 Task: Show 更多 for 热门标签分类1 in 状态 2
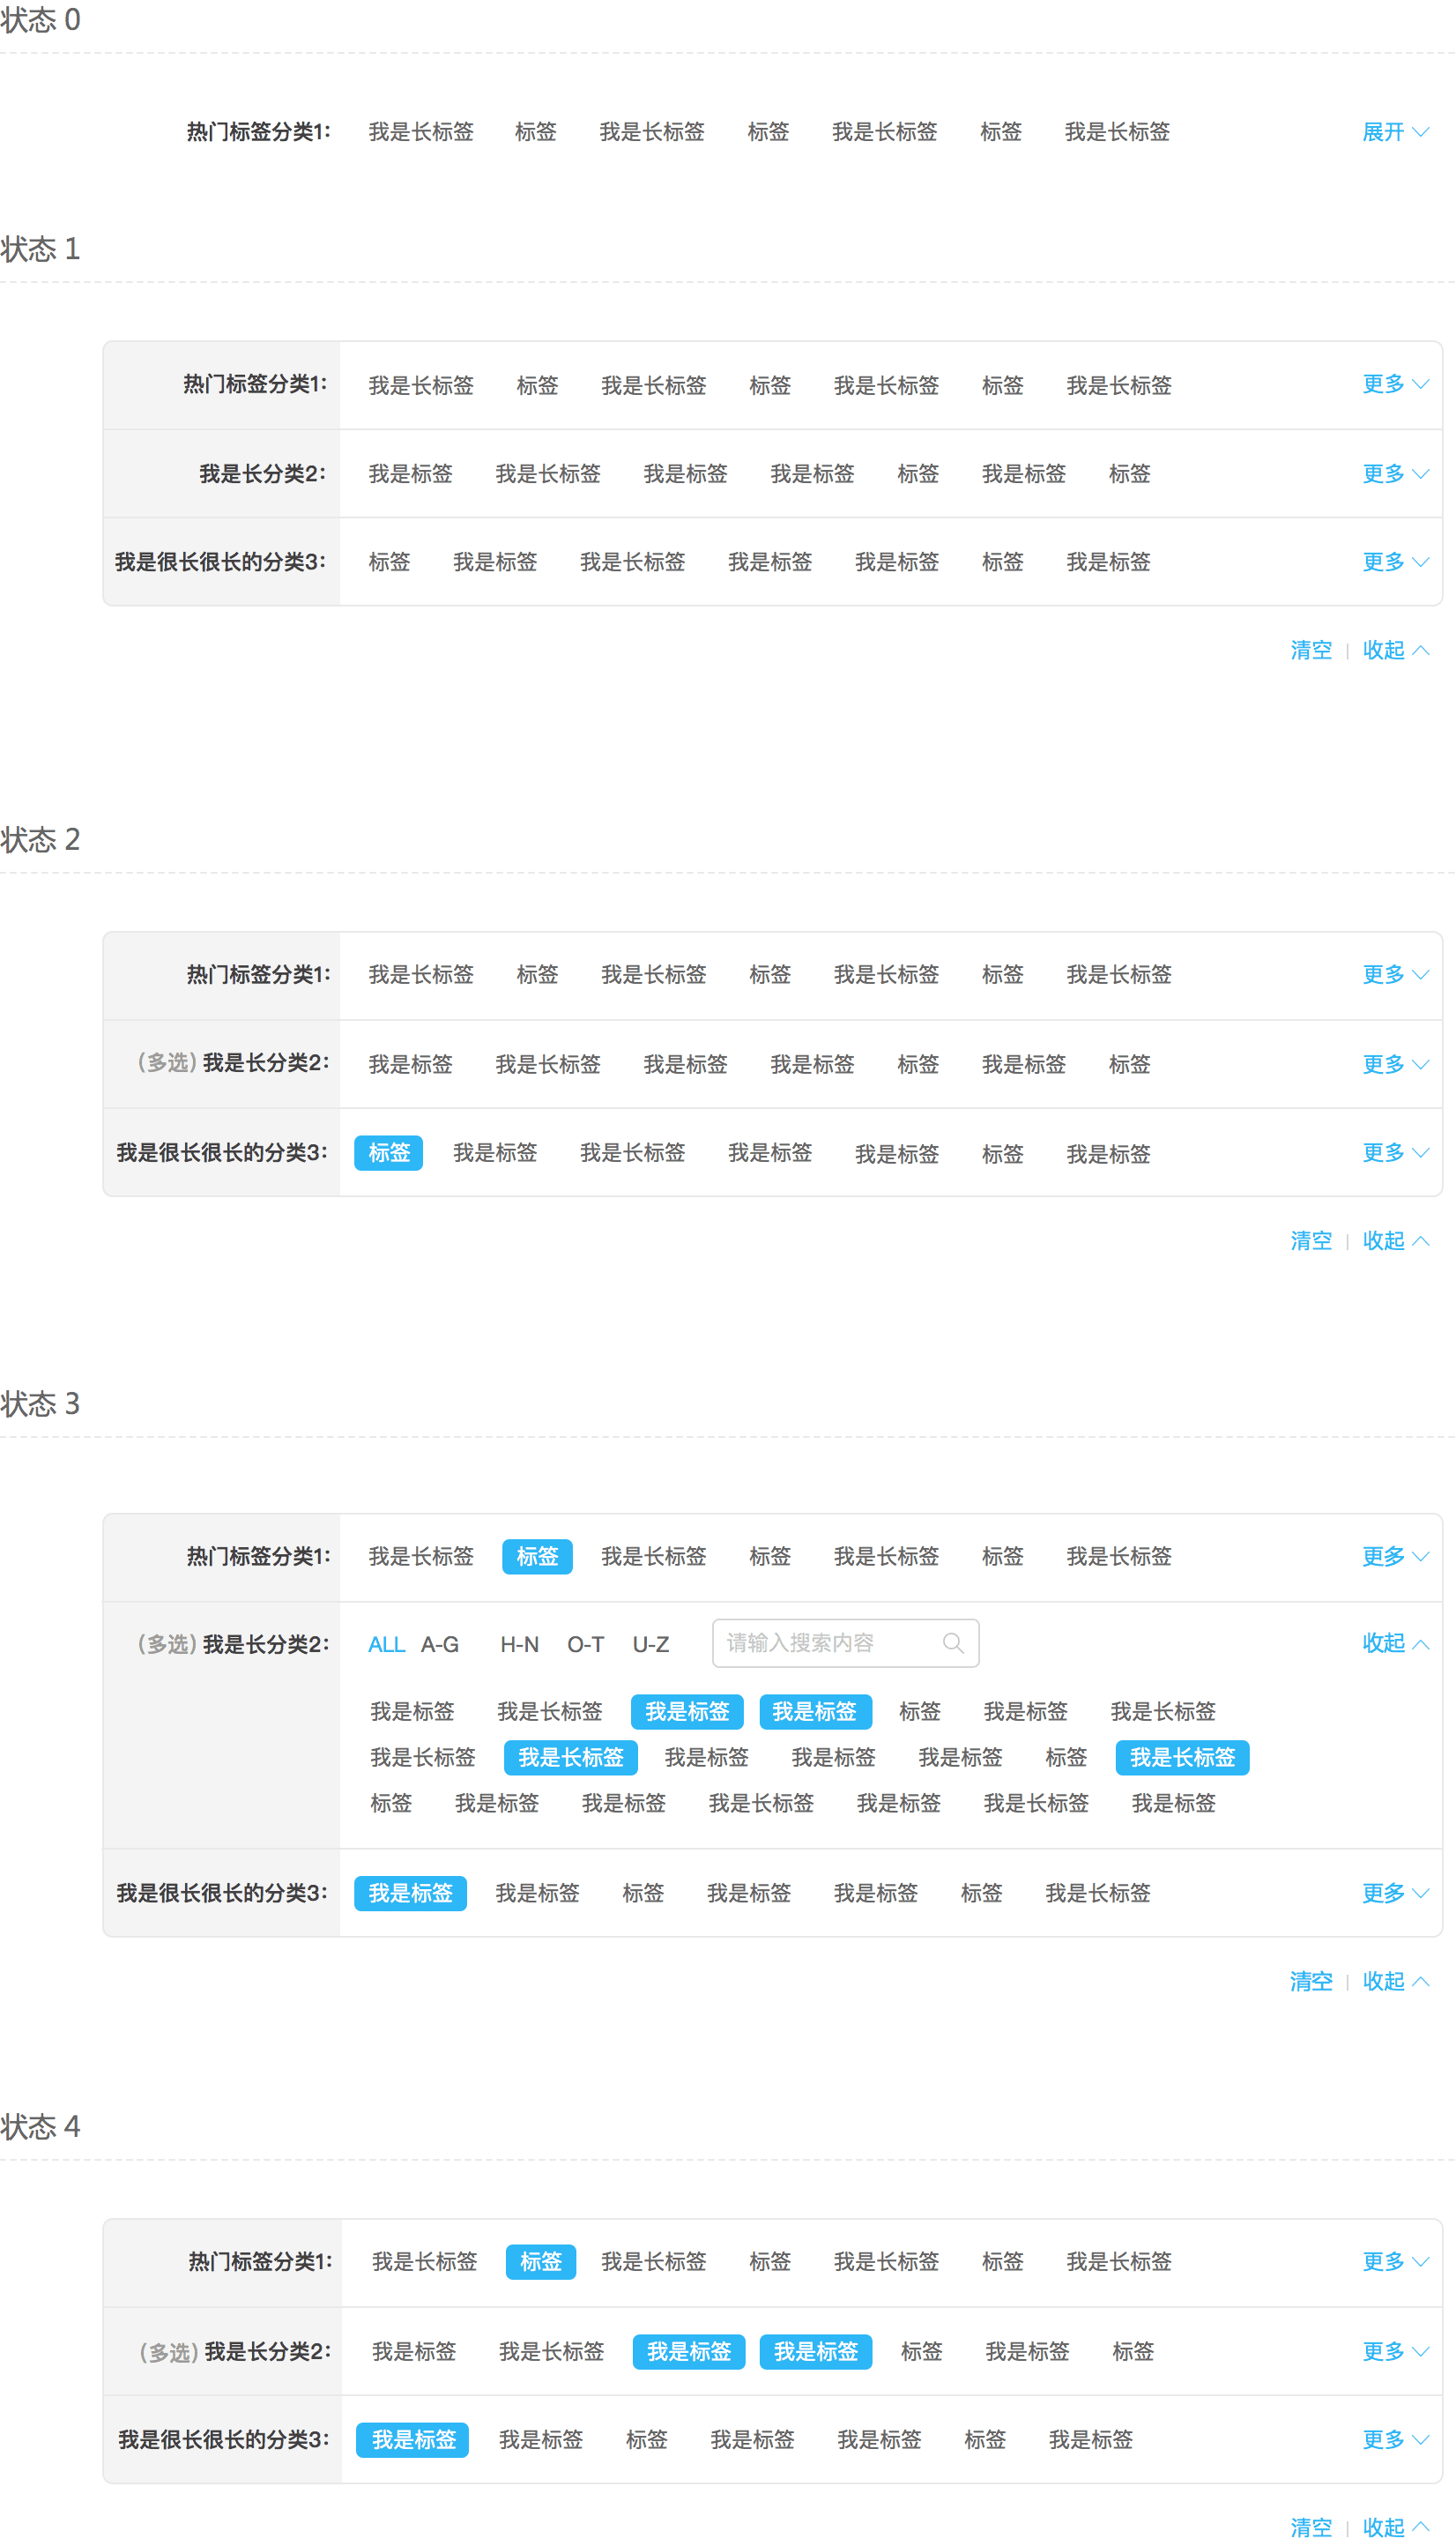pos(1395,974)
